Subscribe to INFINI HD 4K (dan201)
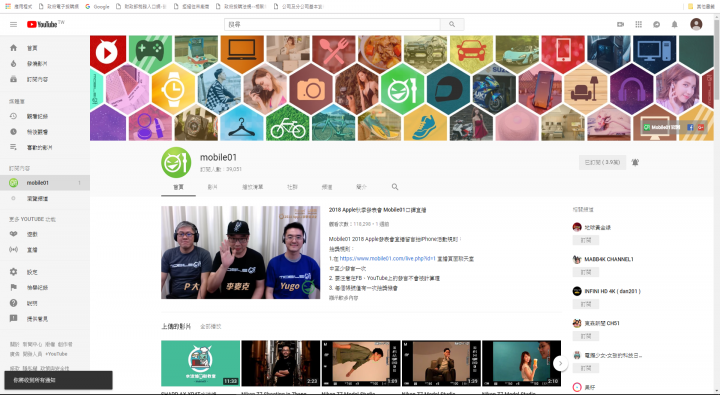Viewport: 720px width, 395px height. point(585,304)
